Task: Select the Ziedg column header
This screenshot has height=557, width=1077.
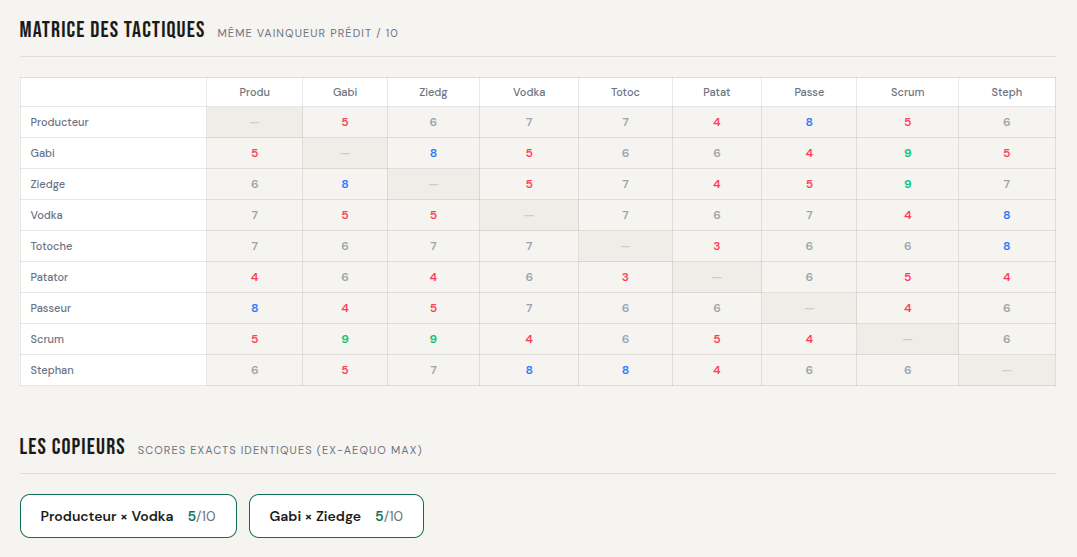Action: coord(433,92)
